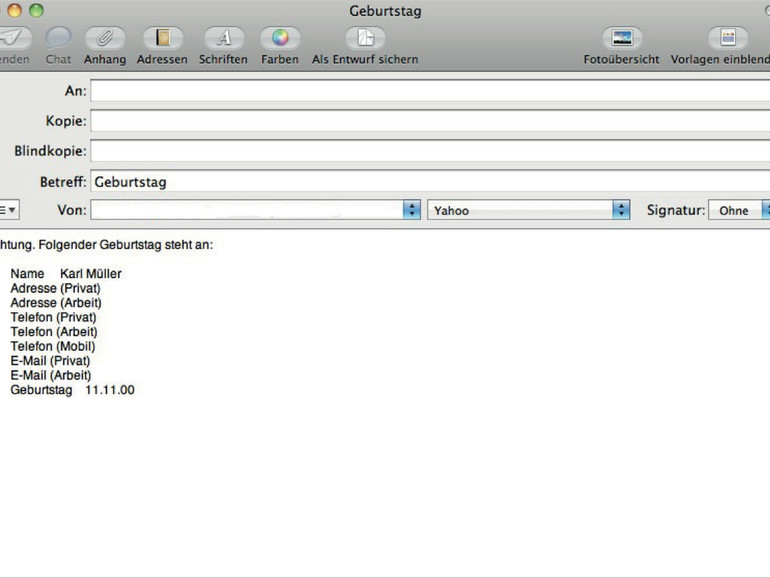Click the green zoom window button

point(36,10)
